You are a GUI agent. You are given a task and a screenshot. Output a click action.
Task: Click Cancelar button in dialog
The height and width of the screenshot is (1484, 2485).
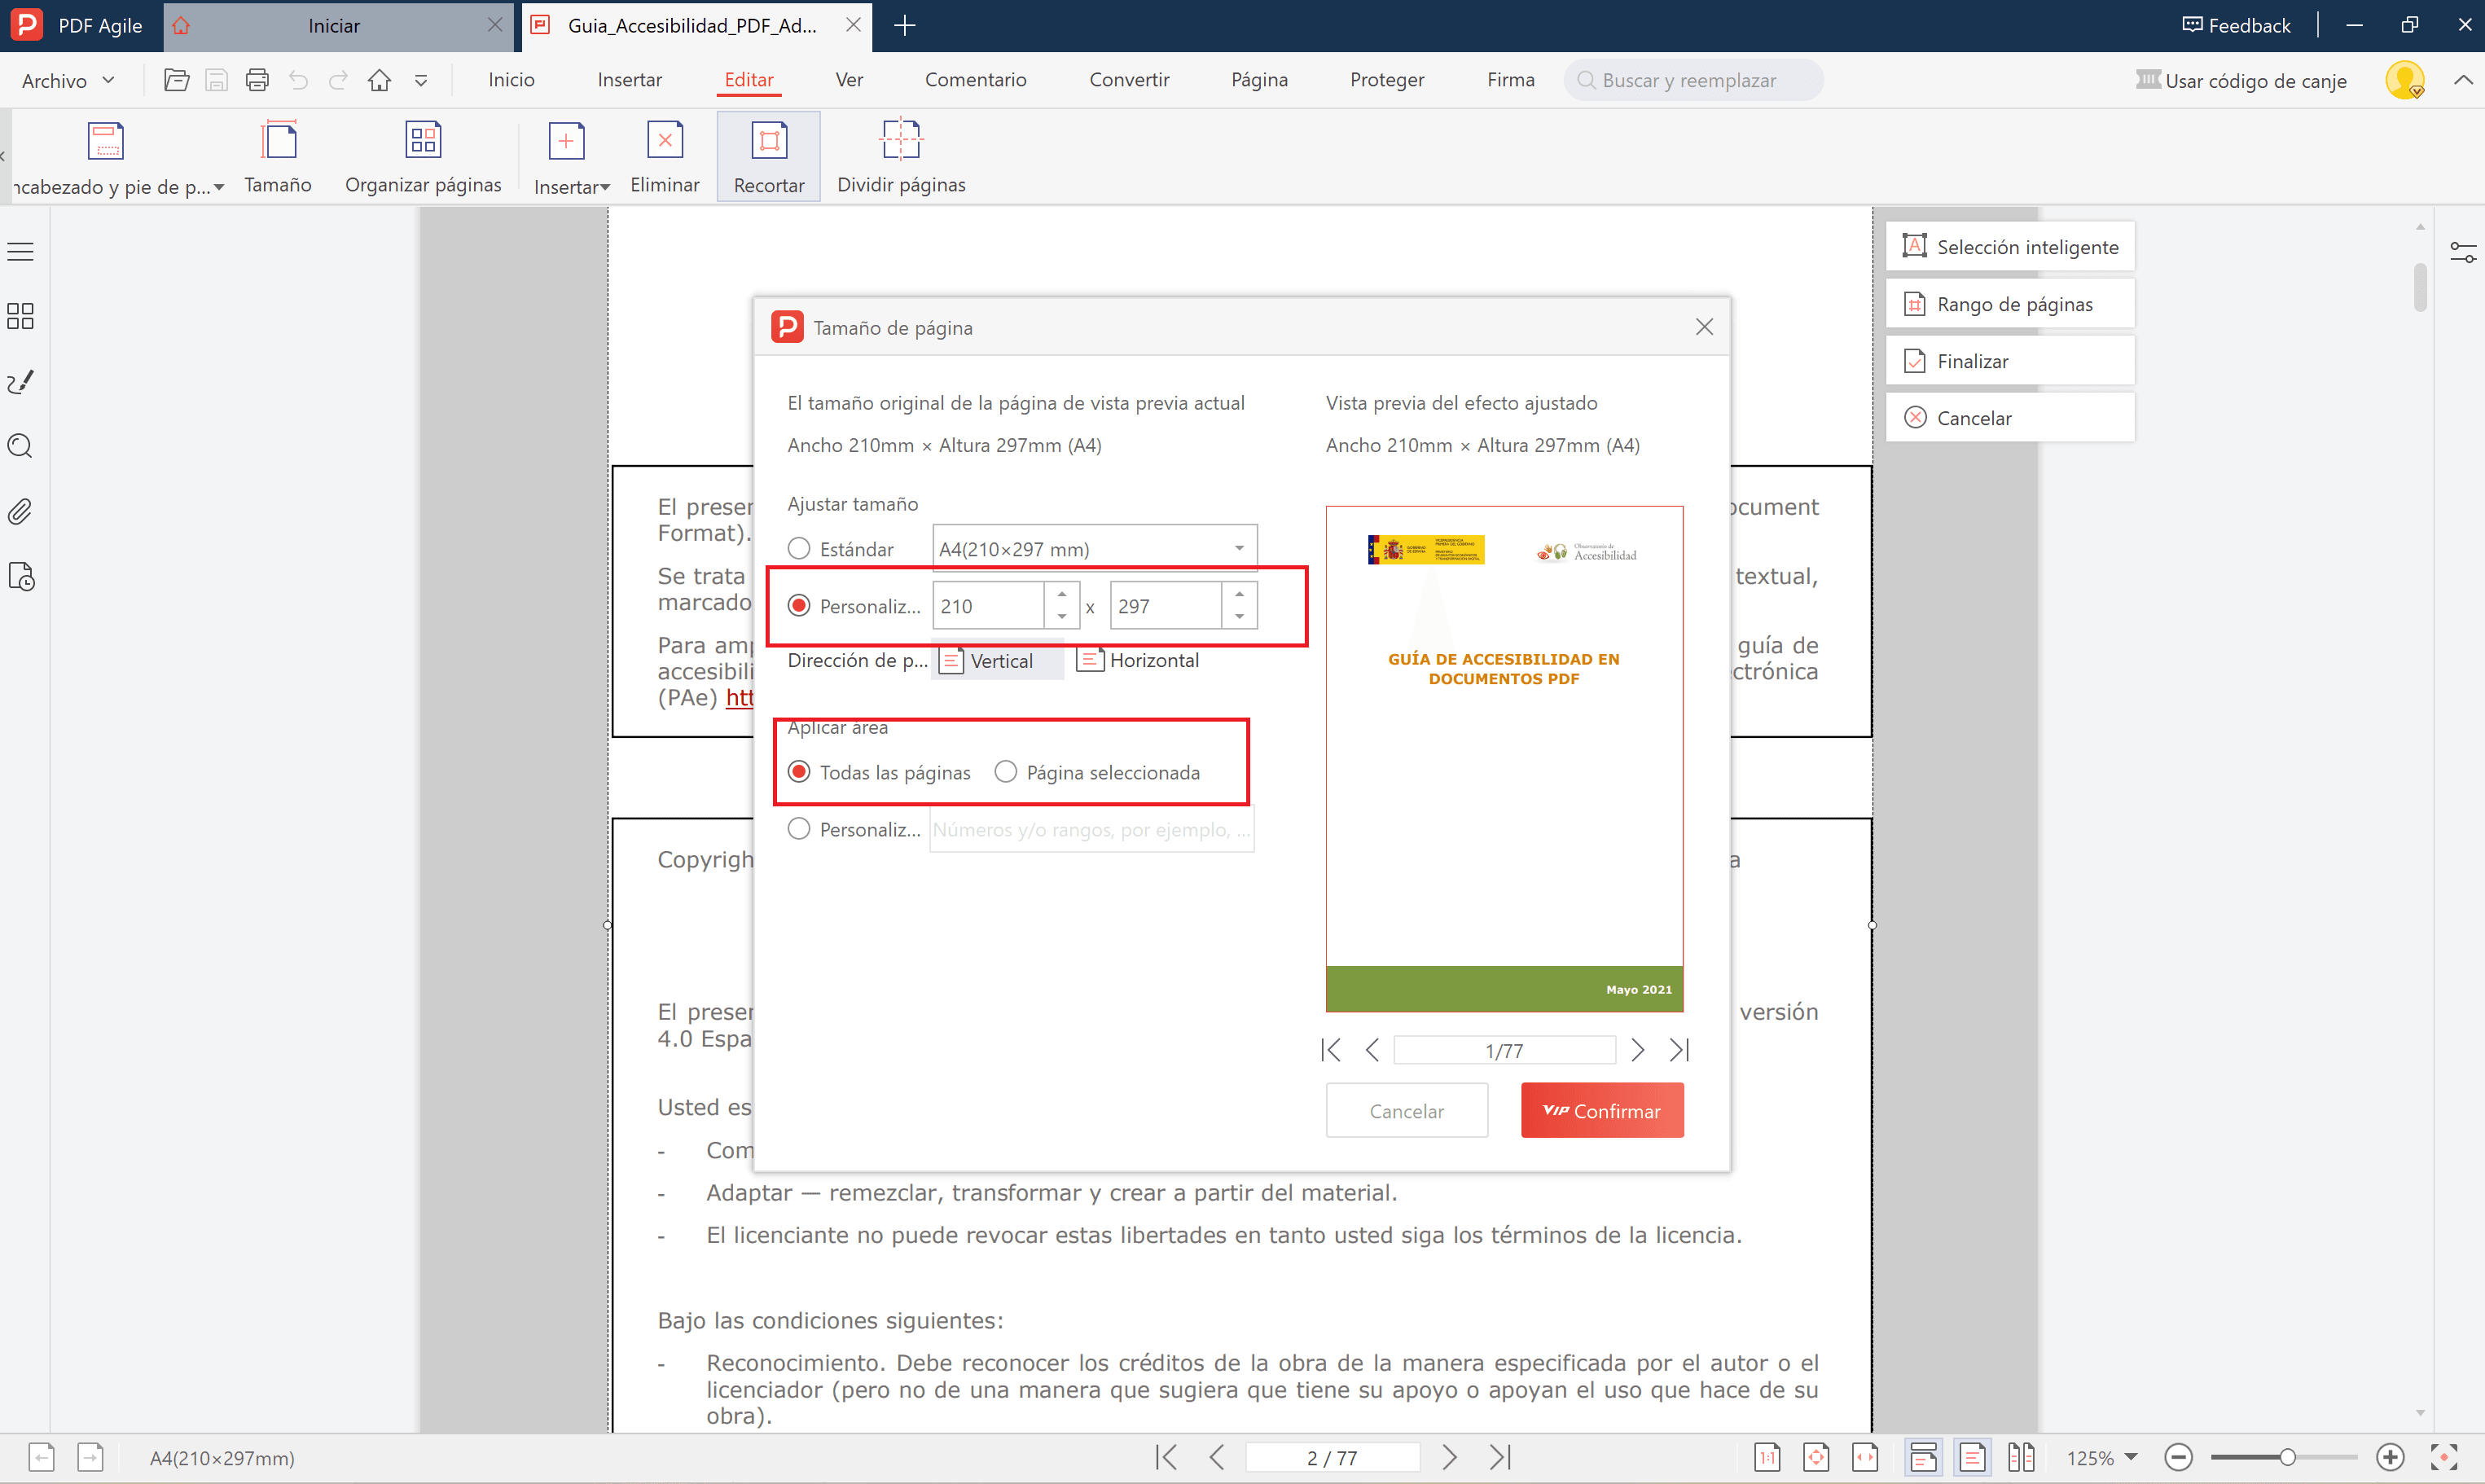pos(1406,1111)
